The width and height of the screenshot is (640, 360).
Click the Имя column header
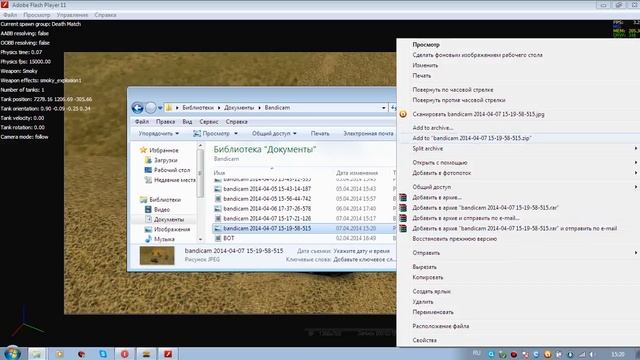coord(219,173)
